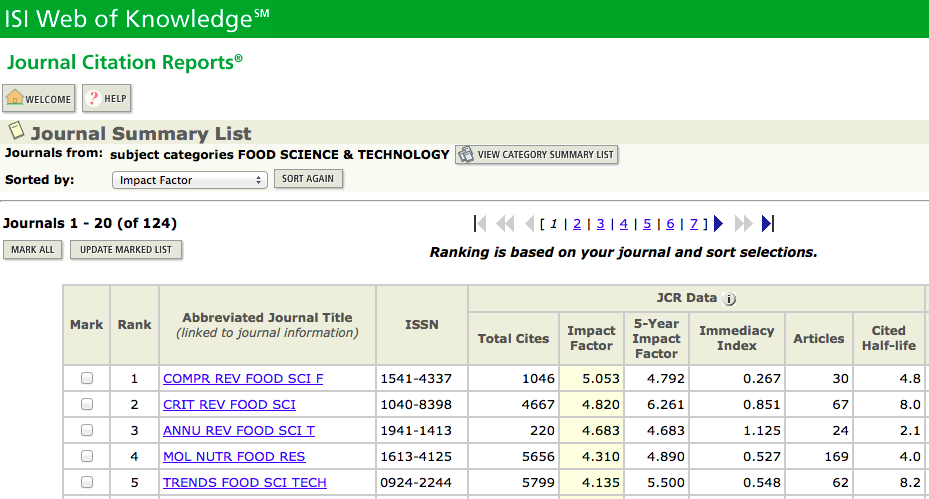This screenshot has height=499, width=929.
Task: Open Help with the question mark icon
Action: tap(107, 99)
